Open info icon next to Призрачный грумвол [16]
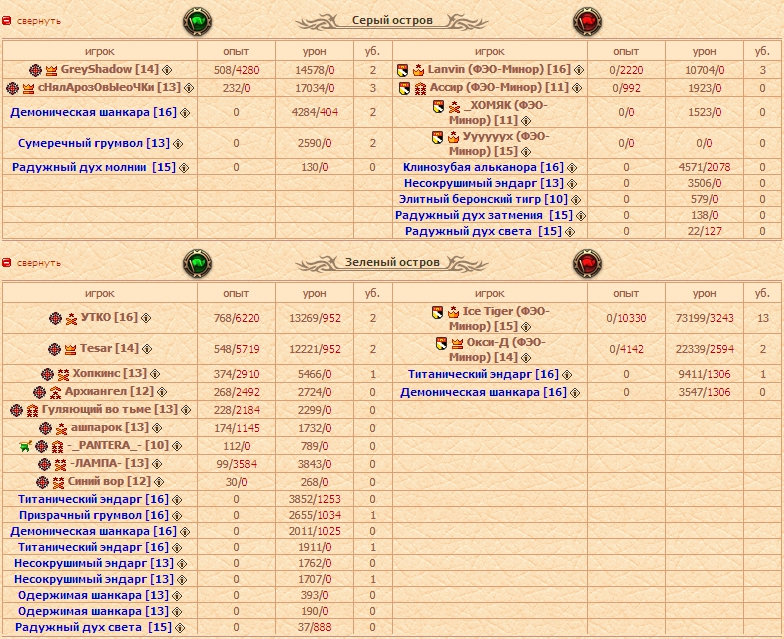Image resolution: width=784 pixels, height=639 pixels. (177, 516)
